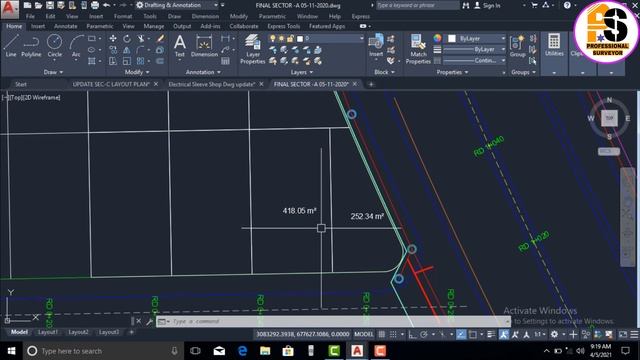The height and width of the screenshot is (360, 640).
Task: Click the MODEL space button in status bar
Action: [363, 334]
